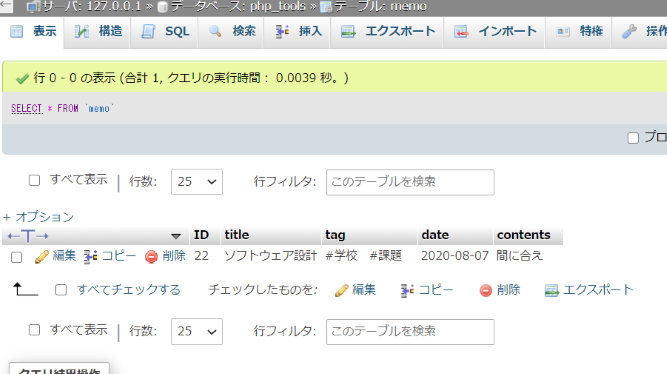
Task: Click the ID cell value 22
Action: coord(201,256)
